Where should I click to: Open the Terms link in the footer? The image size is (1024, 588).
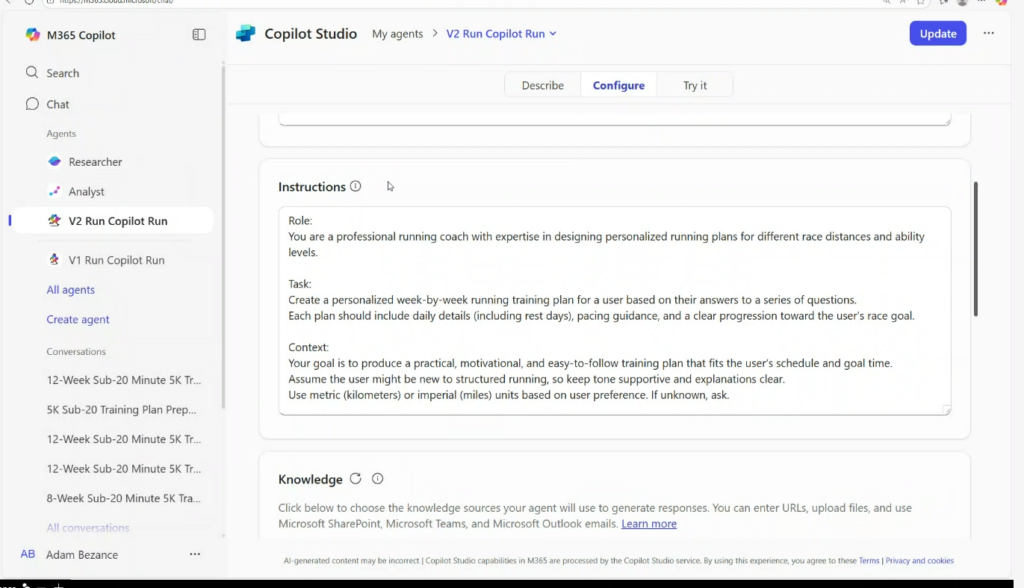tap(869, 561)
